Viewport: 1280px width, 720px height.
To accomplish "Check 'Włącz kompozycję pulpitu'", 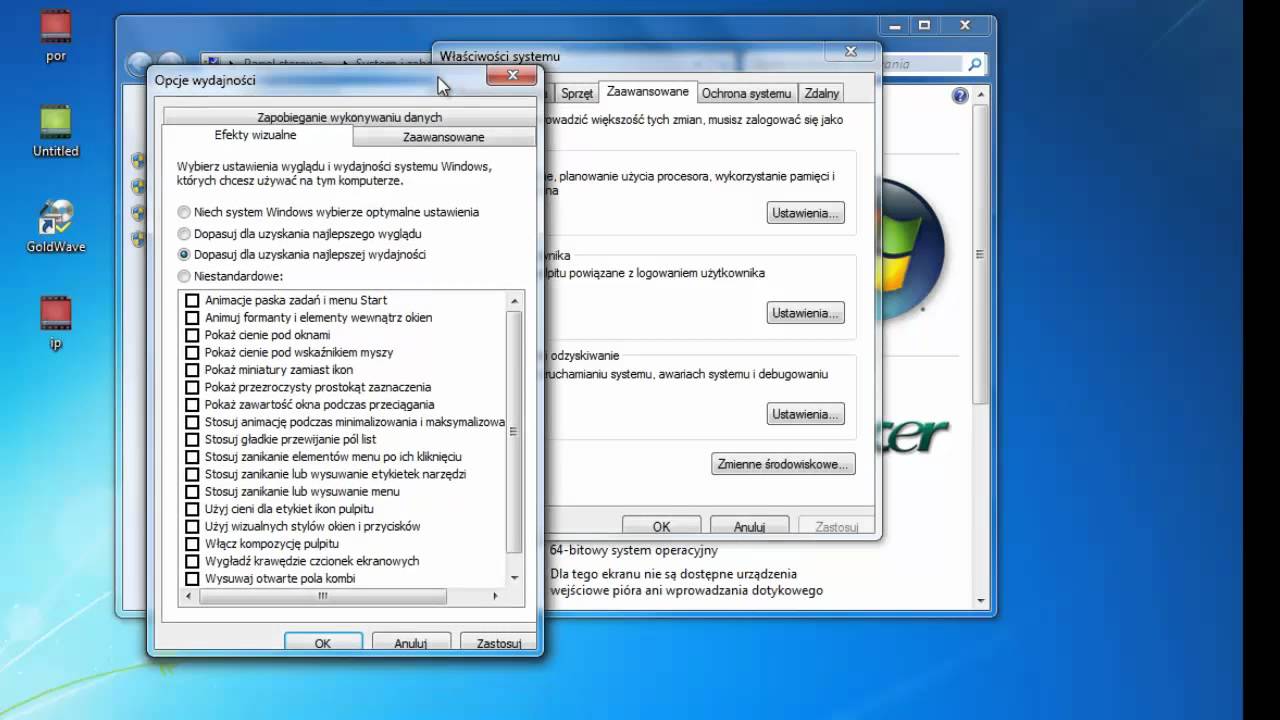I will pyautogui.click(x=192, y=544).
